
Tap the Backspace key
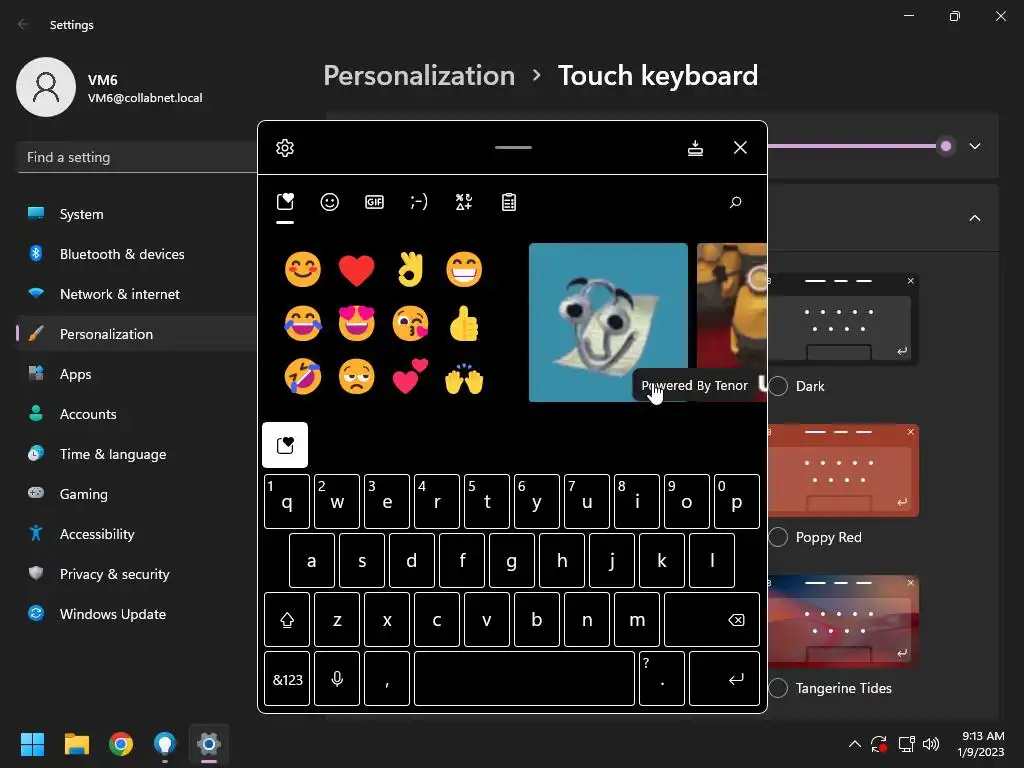(x=712, y=620)
